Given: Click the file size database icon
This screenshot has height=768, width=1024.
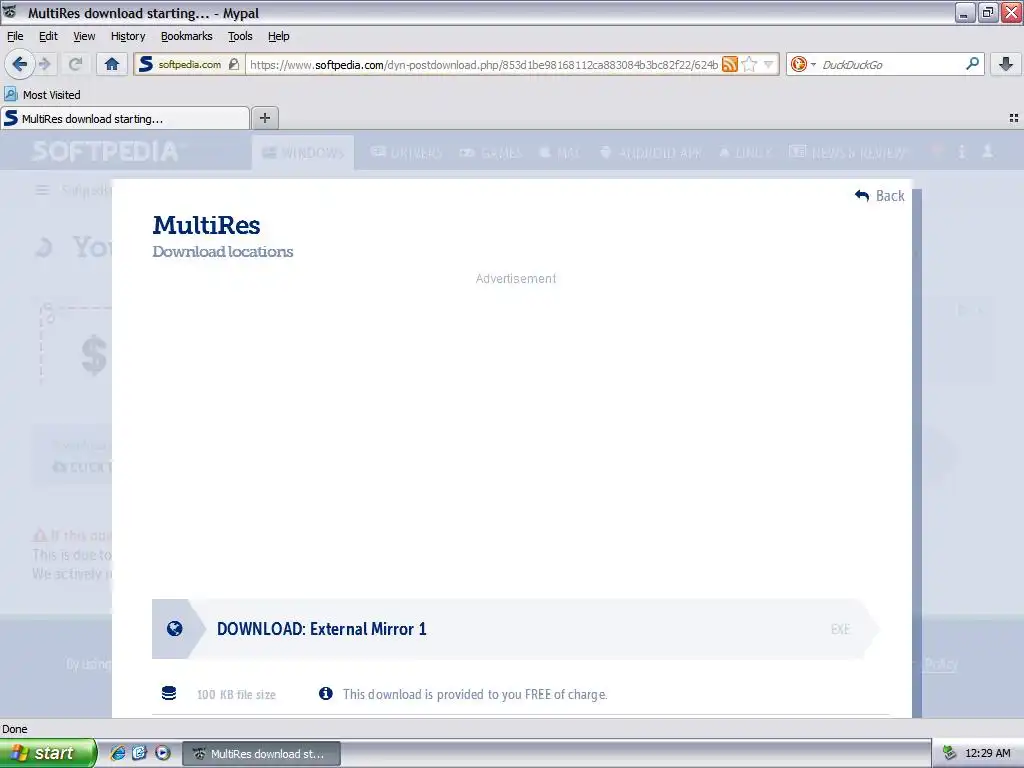Looking at the screenshot, I should [169, 693].
